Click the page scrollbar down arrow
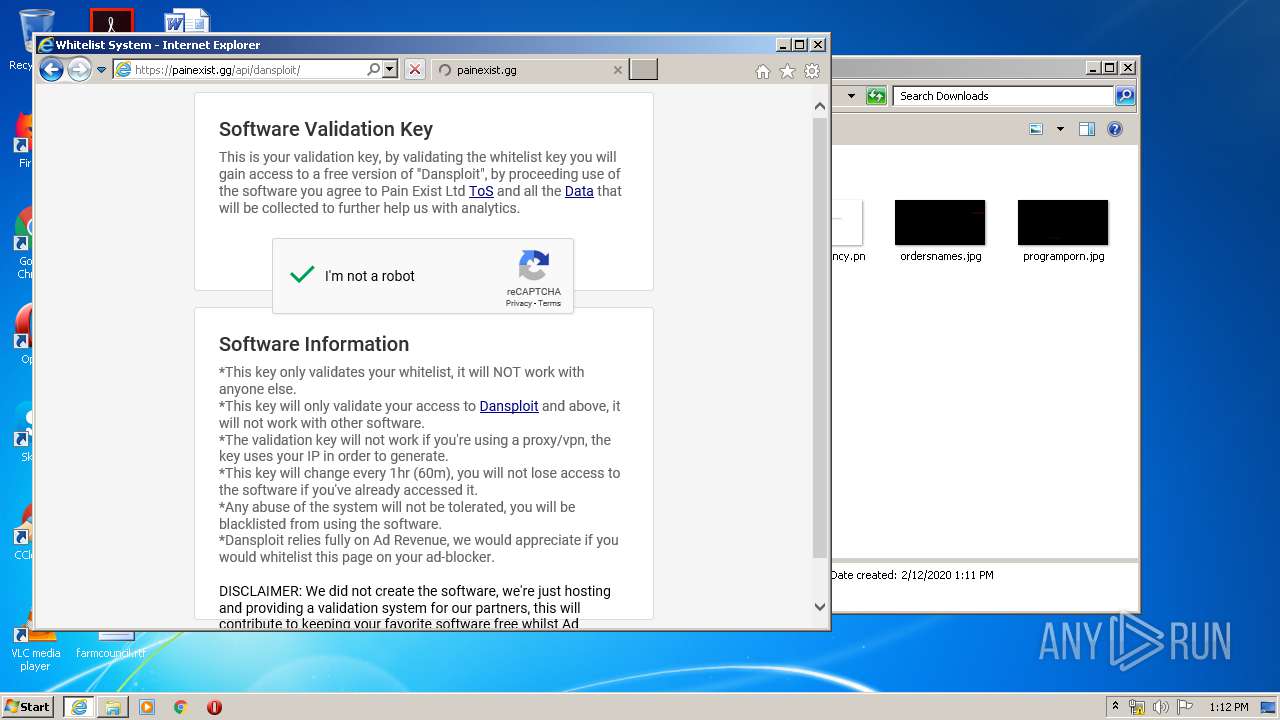1280x720 pixels. (x=820, y=606)
